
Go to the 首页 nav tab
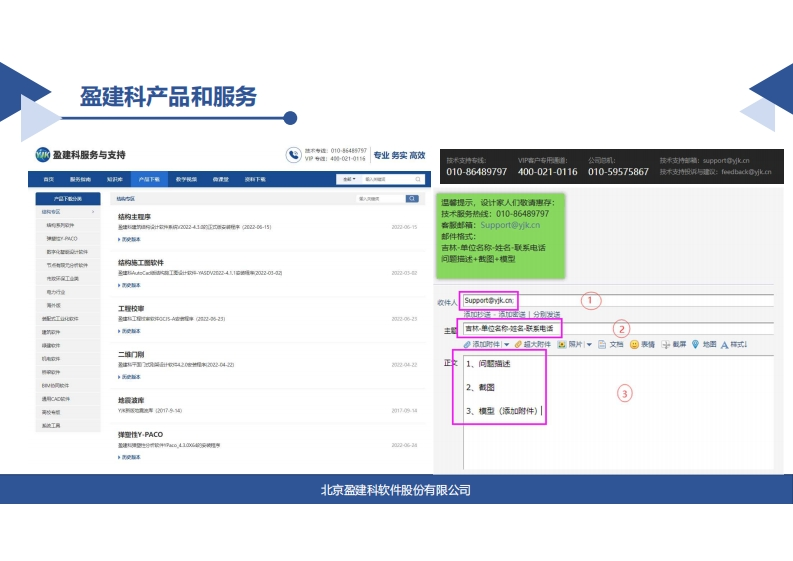pyautogui.click(x=49, y=180)
